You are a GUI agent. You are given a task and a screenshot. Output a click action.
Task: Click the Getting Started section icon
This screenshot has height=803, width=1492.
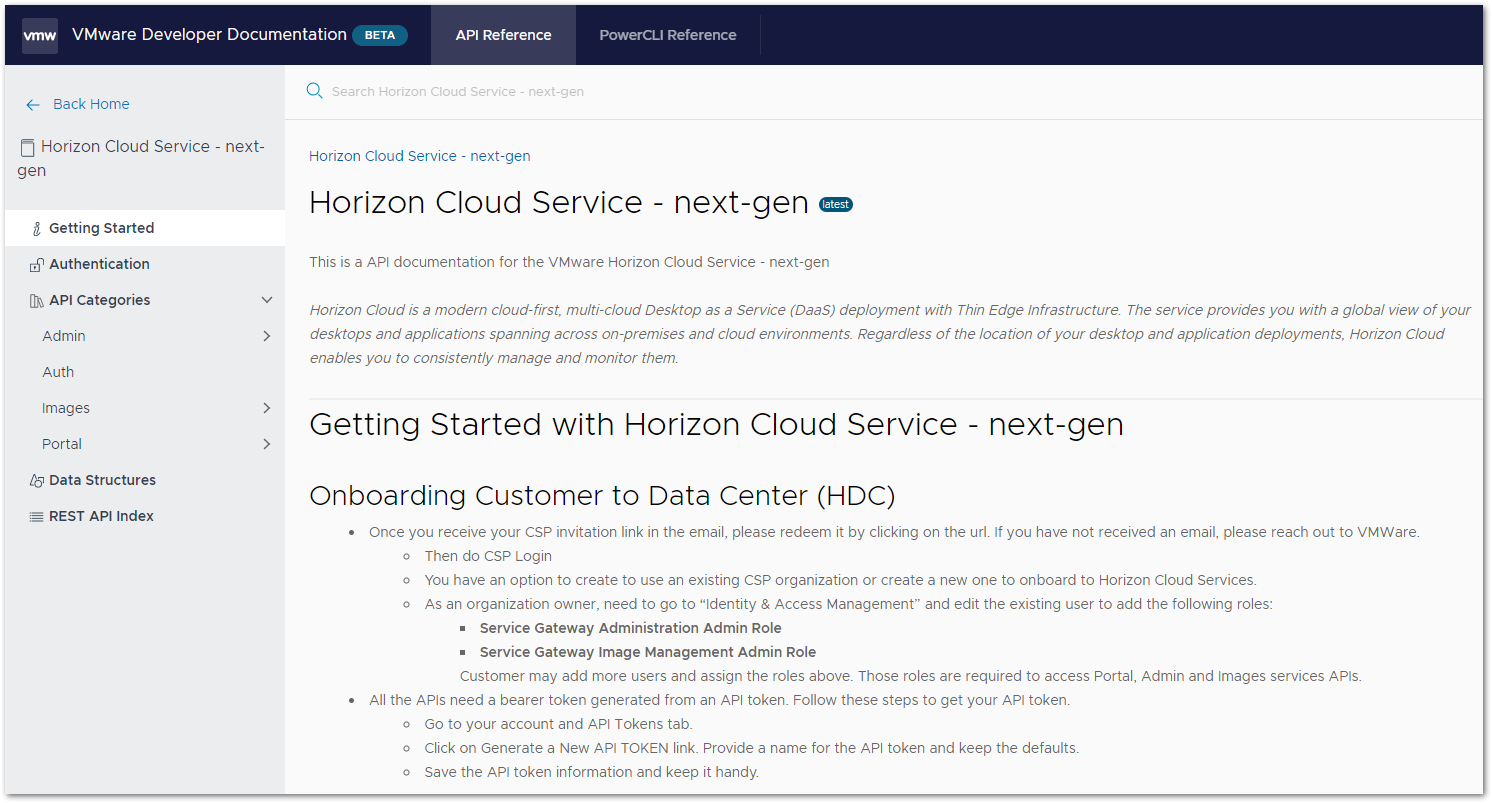coord(35,227)
